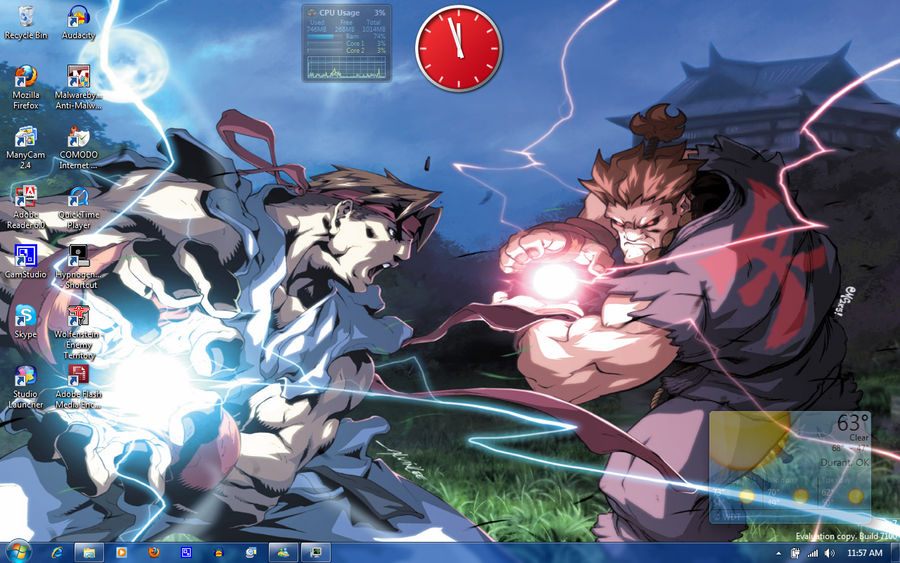900x563 pixels.
Task: Click the 11:57 AM taskbar clock
Action: pos(864,553)
